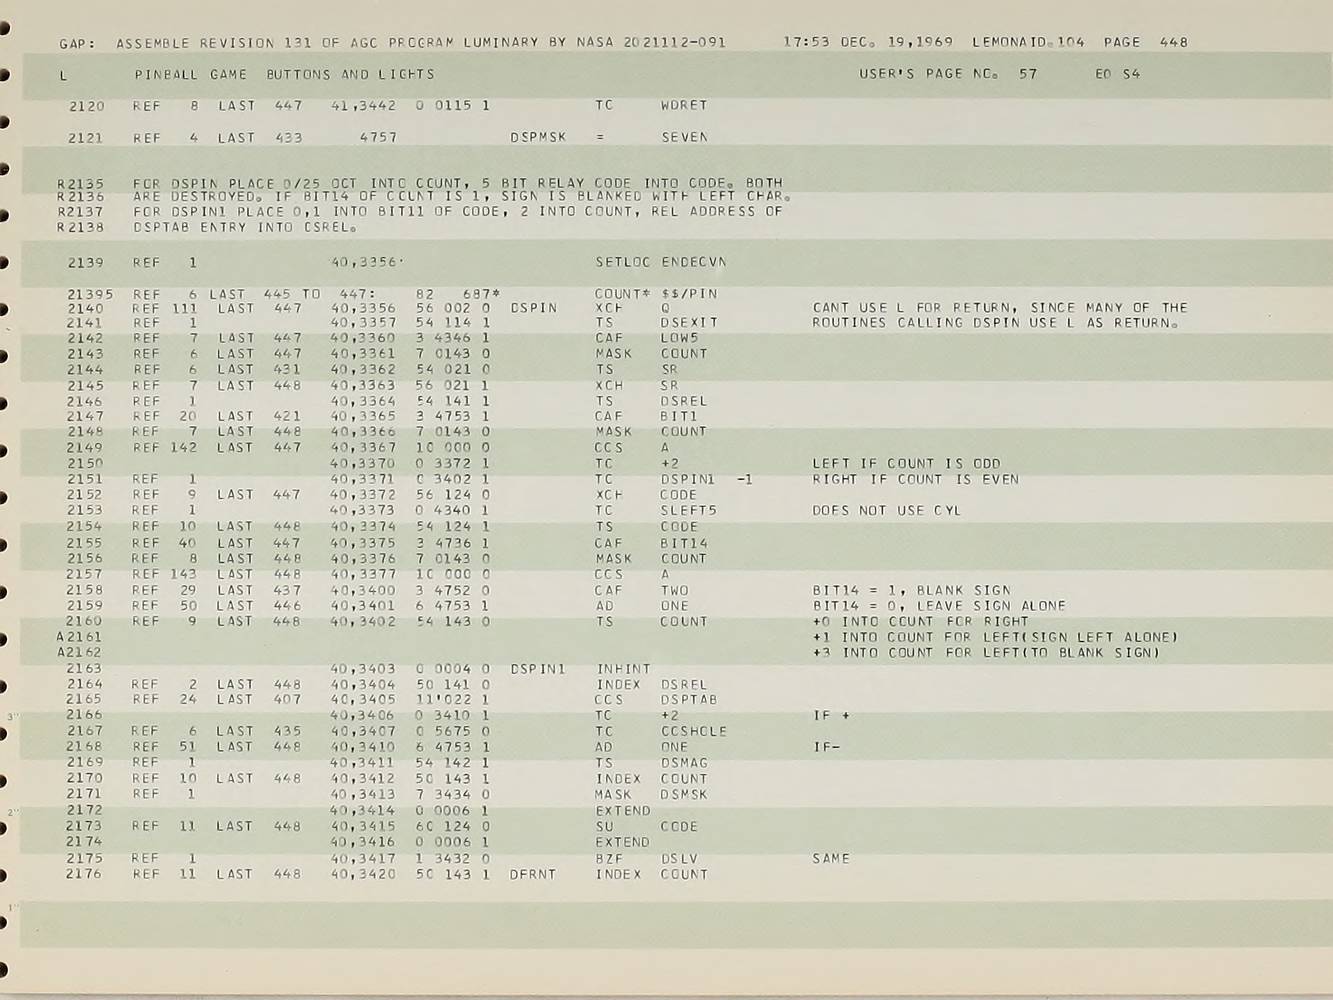Select line number '2120'

coord(87,105)
